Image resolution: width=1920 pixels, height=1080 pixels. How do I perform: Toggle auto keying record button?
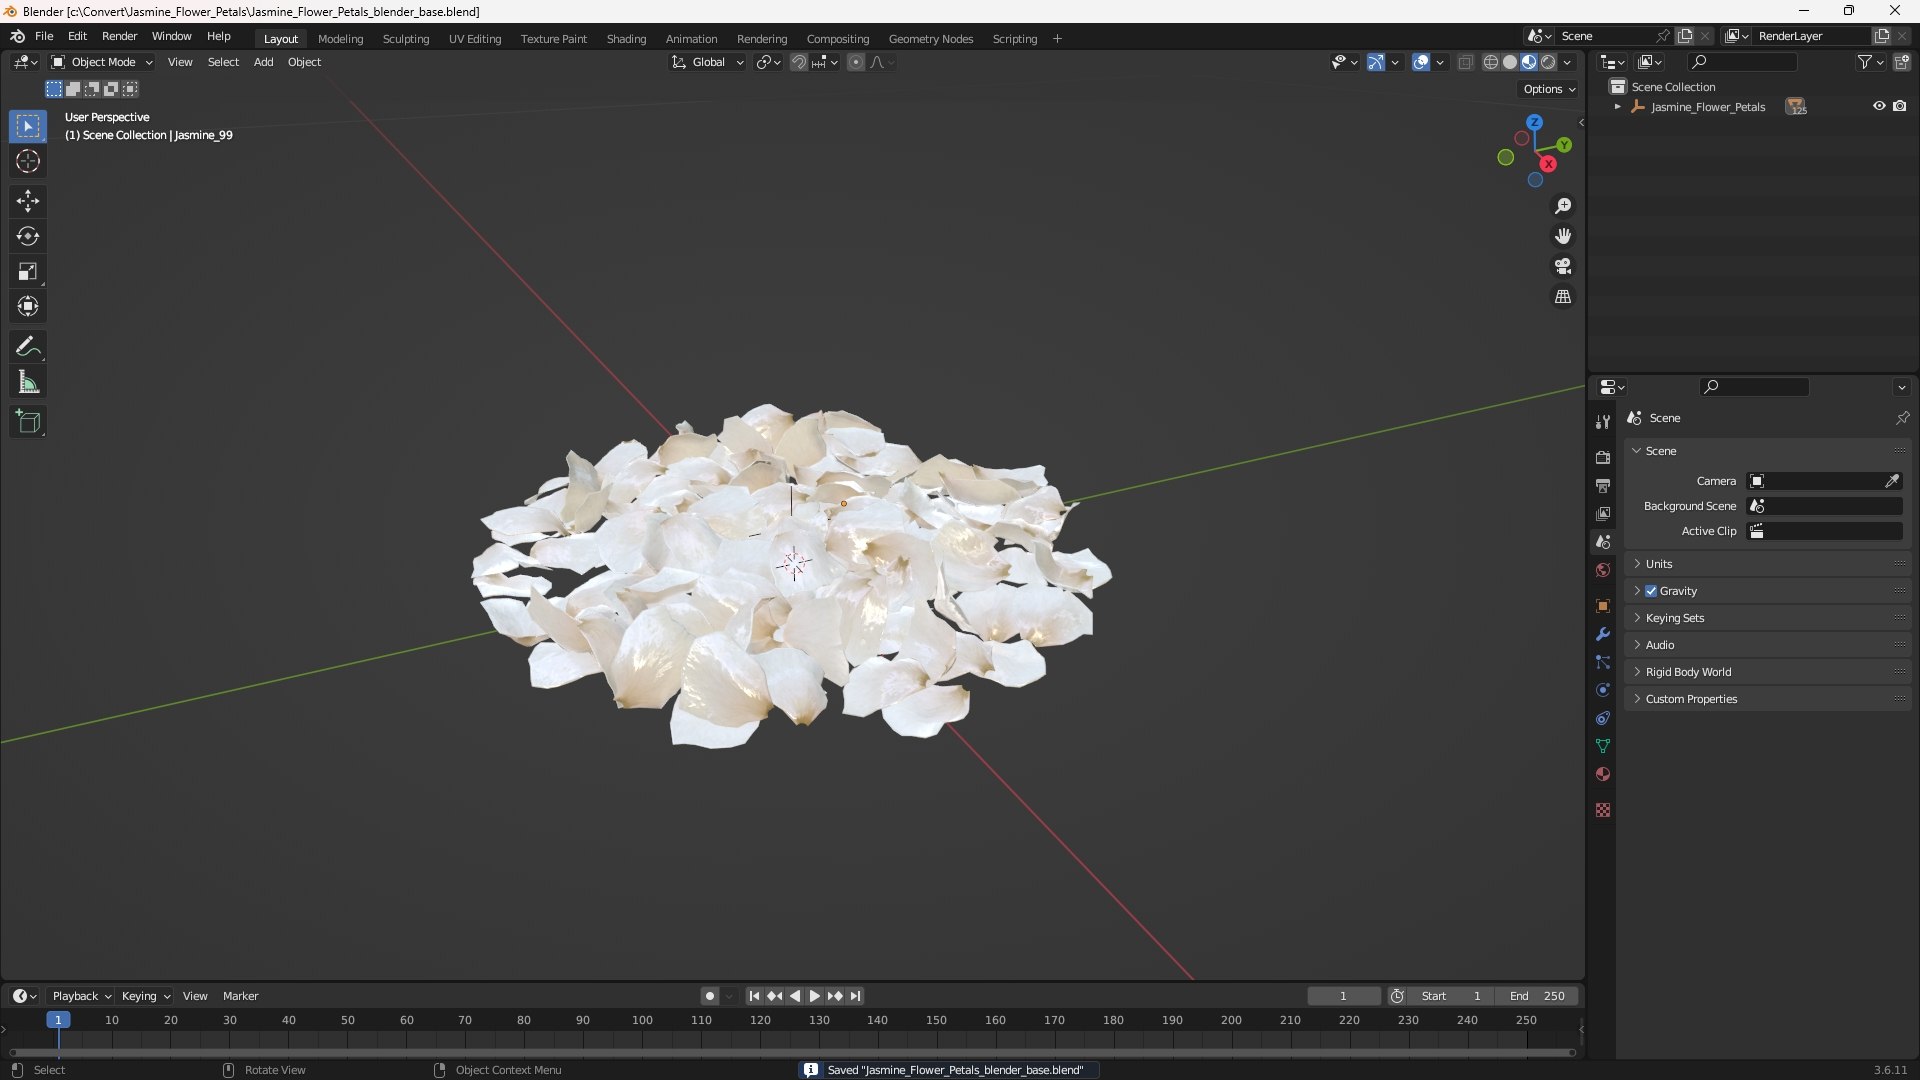[710, 996]
